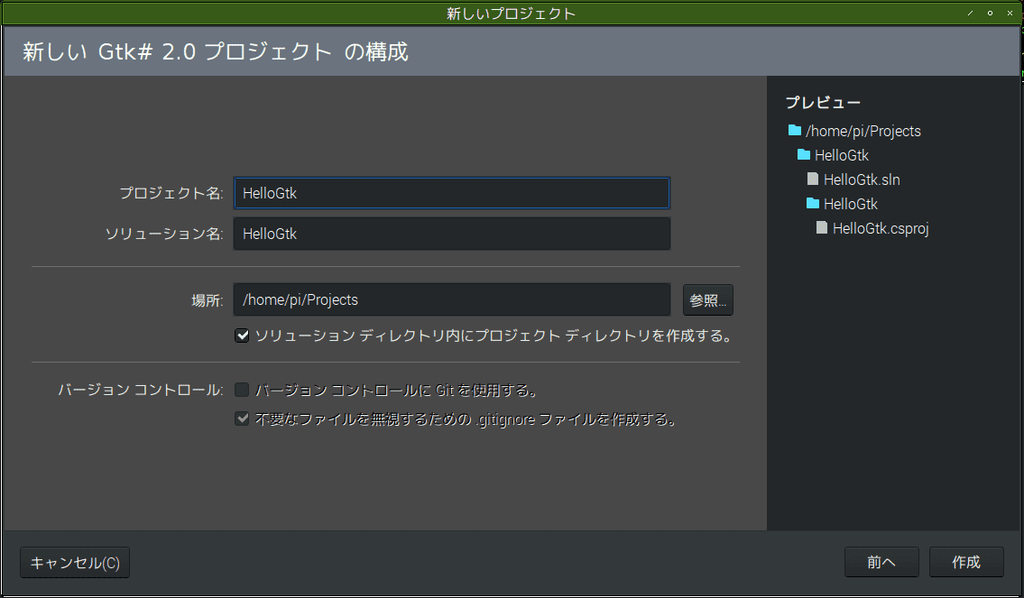Enable using Git for version control
Image resolution: width=1024 pixels, height=598 pixels.
point(242,389)
